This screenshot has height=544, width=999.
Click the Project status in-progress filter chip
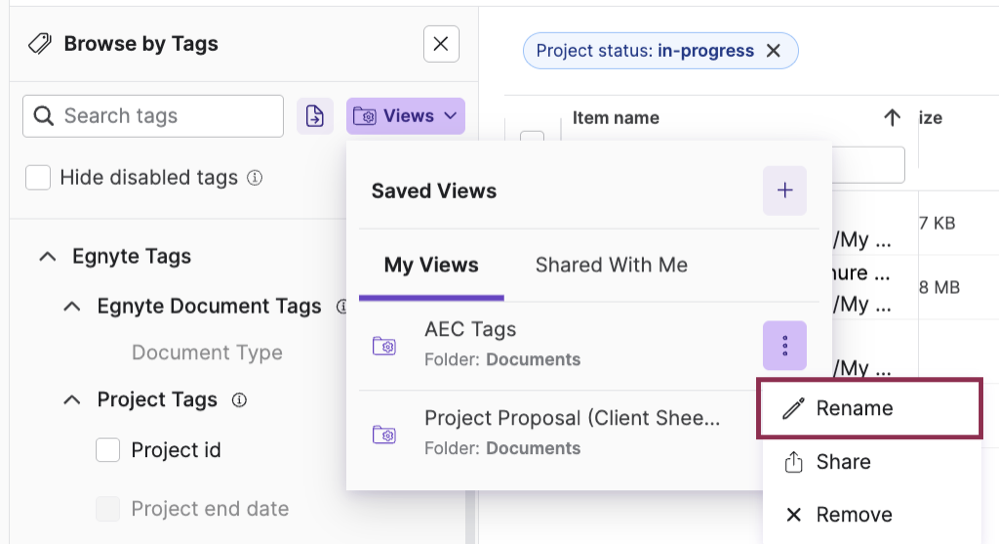click(660, 51)
